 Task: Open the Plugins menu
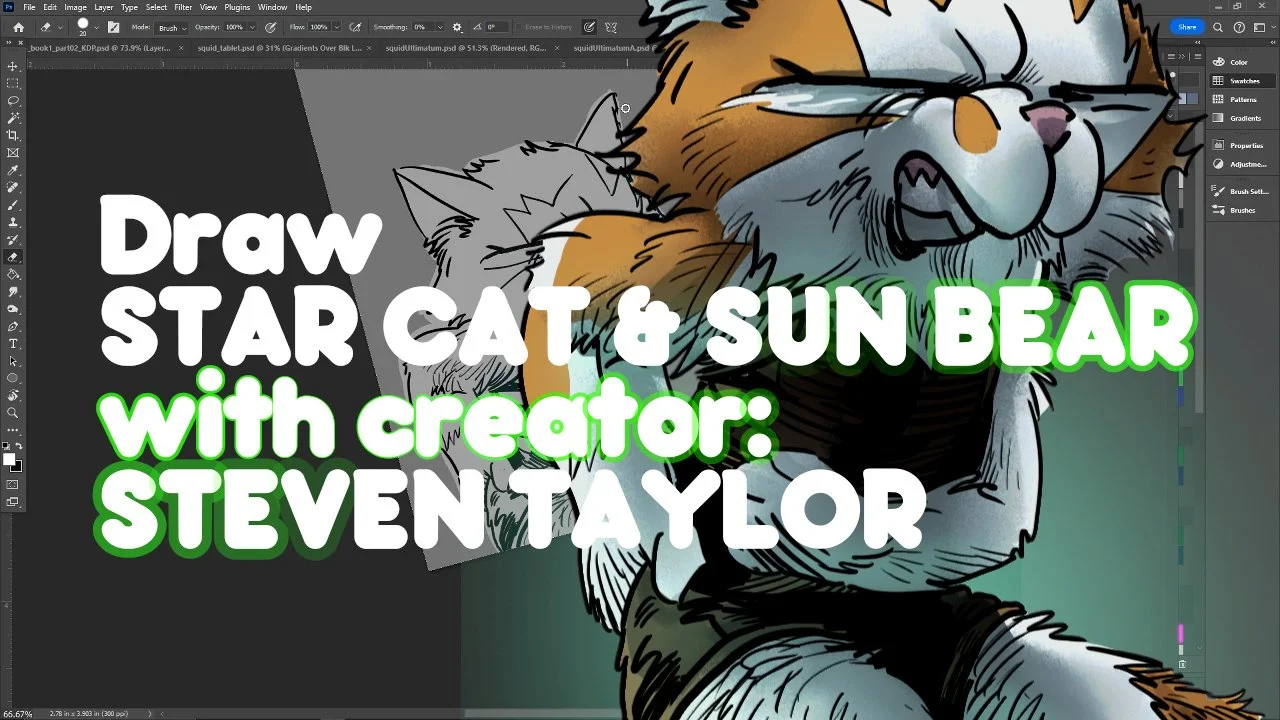click(237, 7)
